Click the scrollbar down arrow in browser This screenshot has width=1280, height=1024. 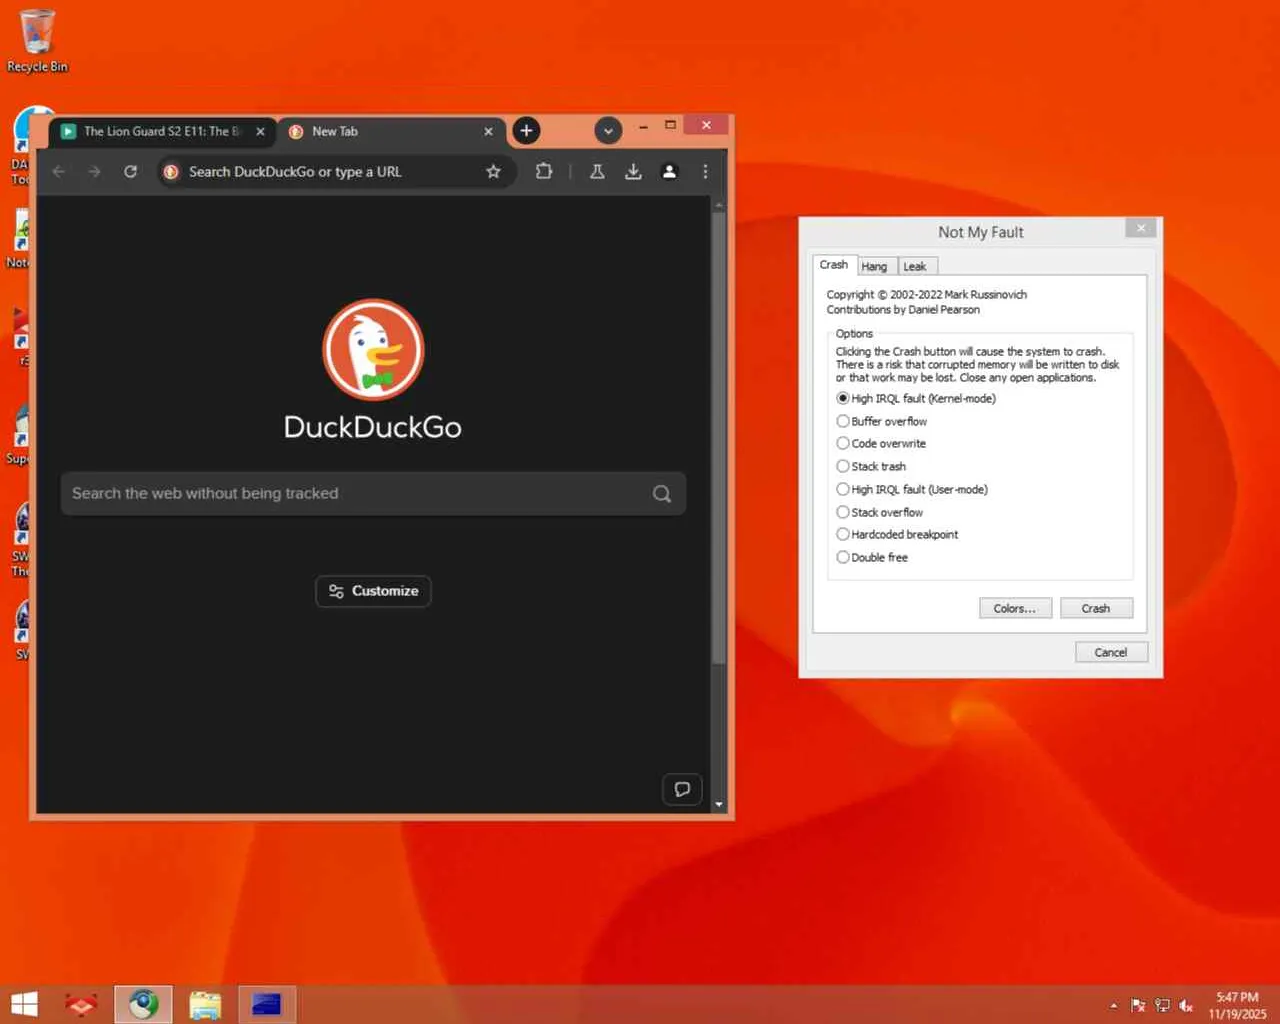[x=718, y=804]
